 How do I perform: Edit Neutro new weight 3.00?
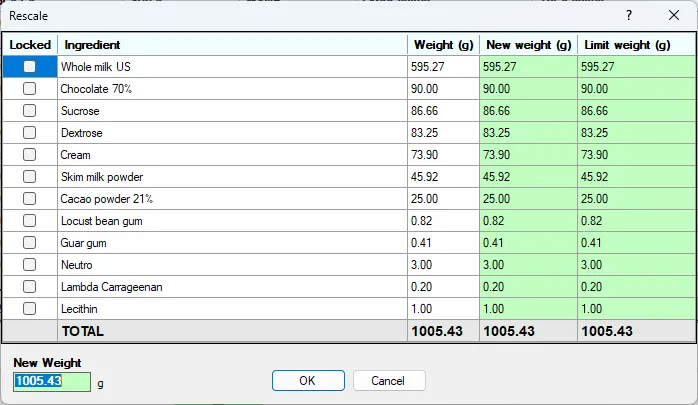(528, 265)
